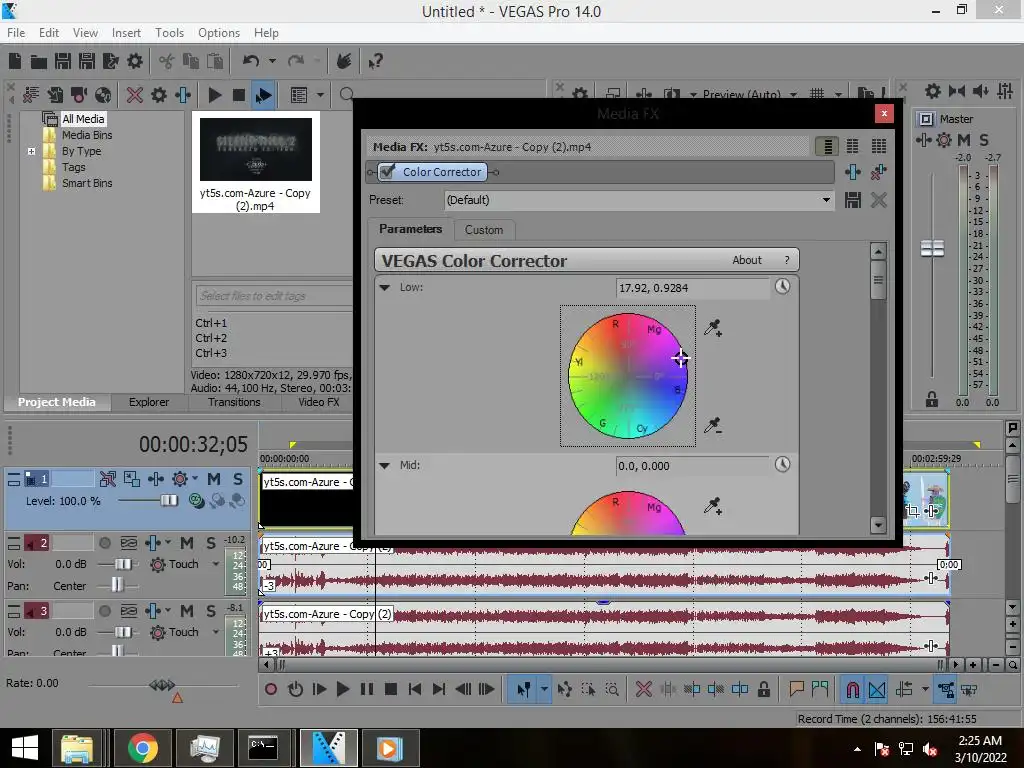Open the Views dropdown arrow in Project Media

320,95
